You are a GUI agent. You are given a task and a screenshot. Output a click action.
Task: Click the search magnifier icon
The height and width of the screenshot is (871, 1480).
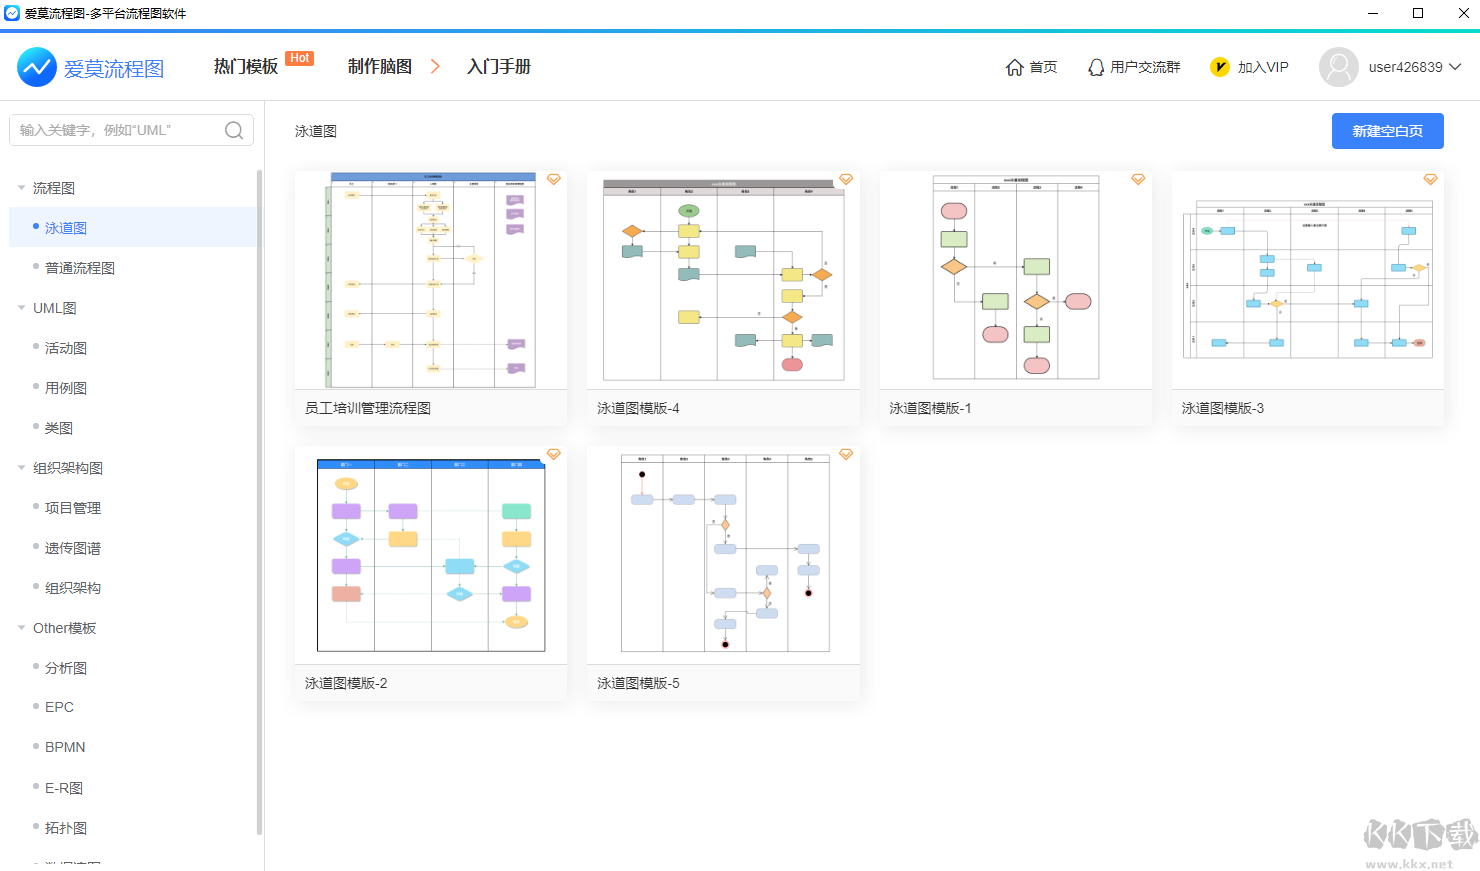point(233,130)
